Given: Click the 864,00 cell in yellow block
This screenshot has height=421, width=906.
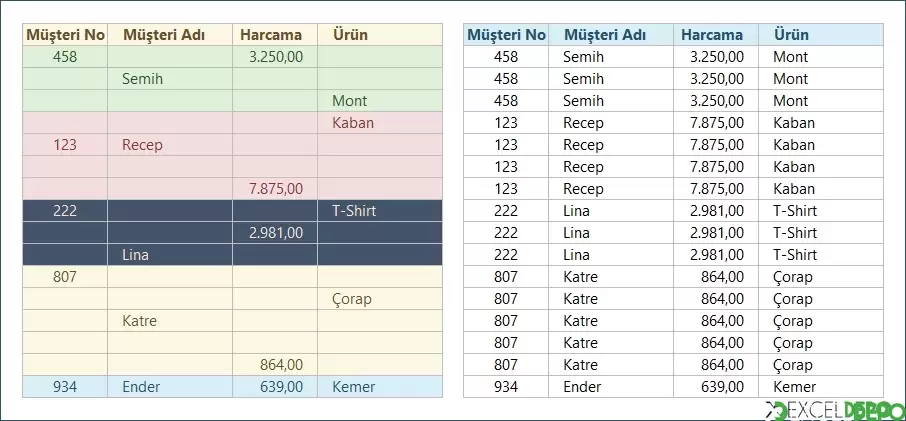Looking at the screenshot, I should 275,365.
